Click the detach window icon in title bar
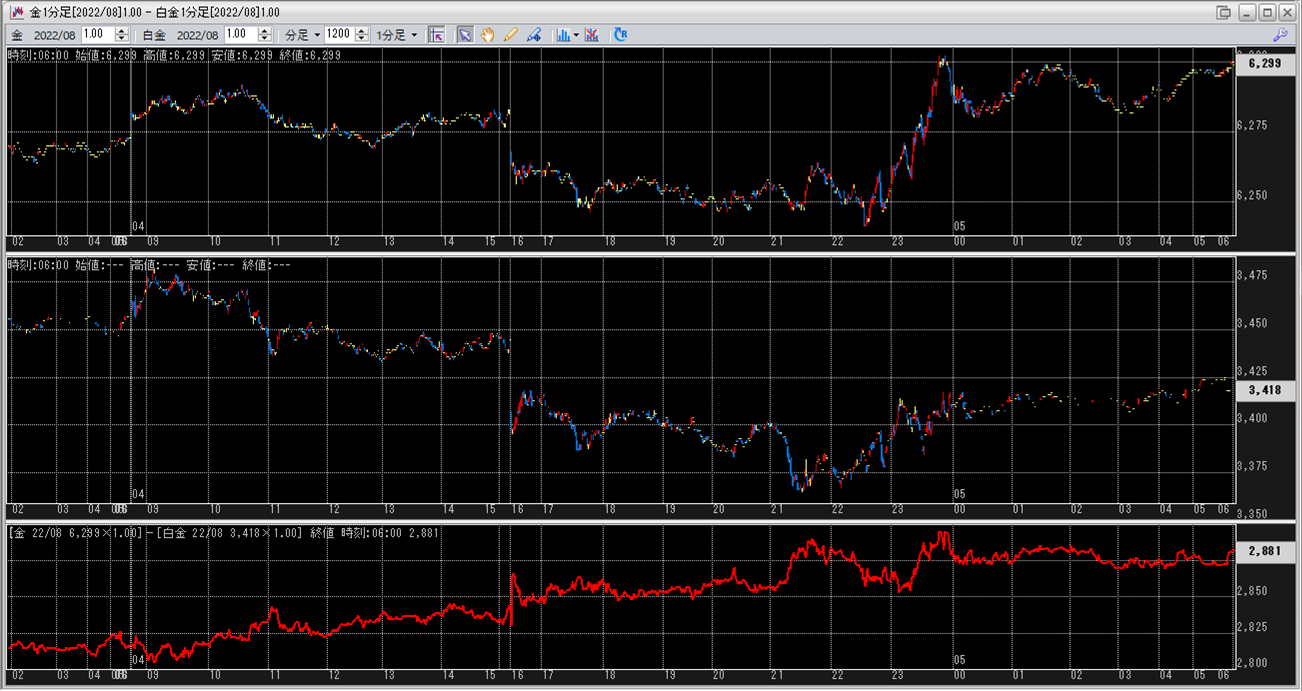The height and width of the screenshot is (691, 1302). point(1223,12)
